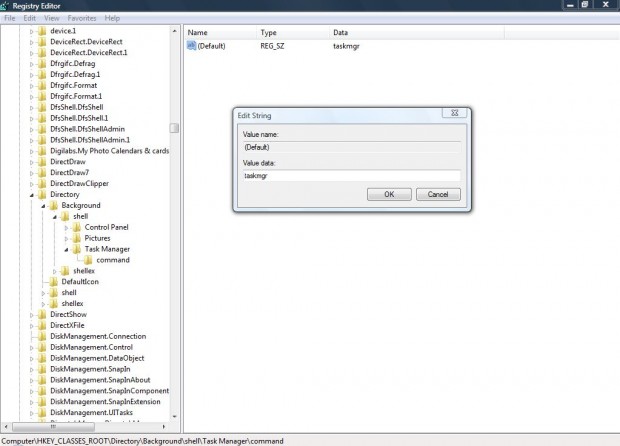This screenshot has height=446, width=620.
Task: Select the device.1 folder icon
Action: pos(42,31)
